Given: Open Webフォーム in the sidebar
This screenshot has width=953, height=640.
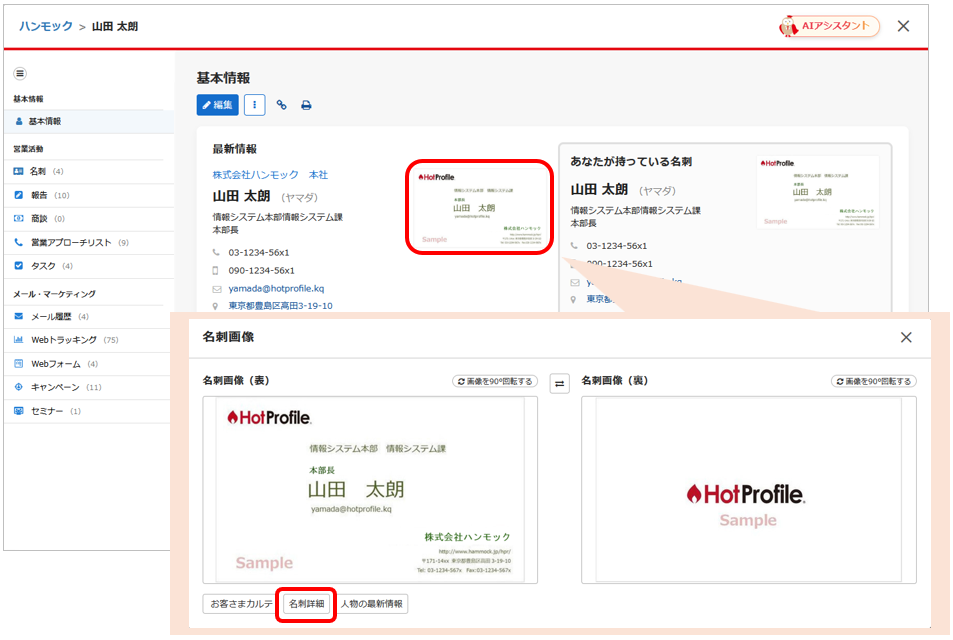Looking at the screenshot, I should (89, 363).
